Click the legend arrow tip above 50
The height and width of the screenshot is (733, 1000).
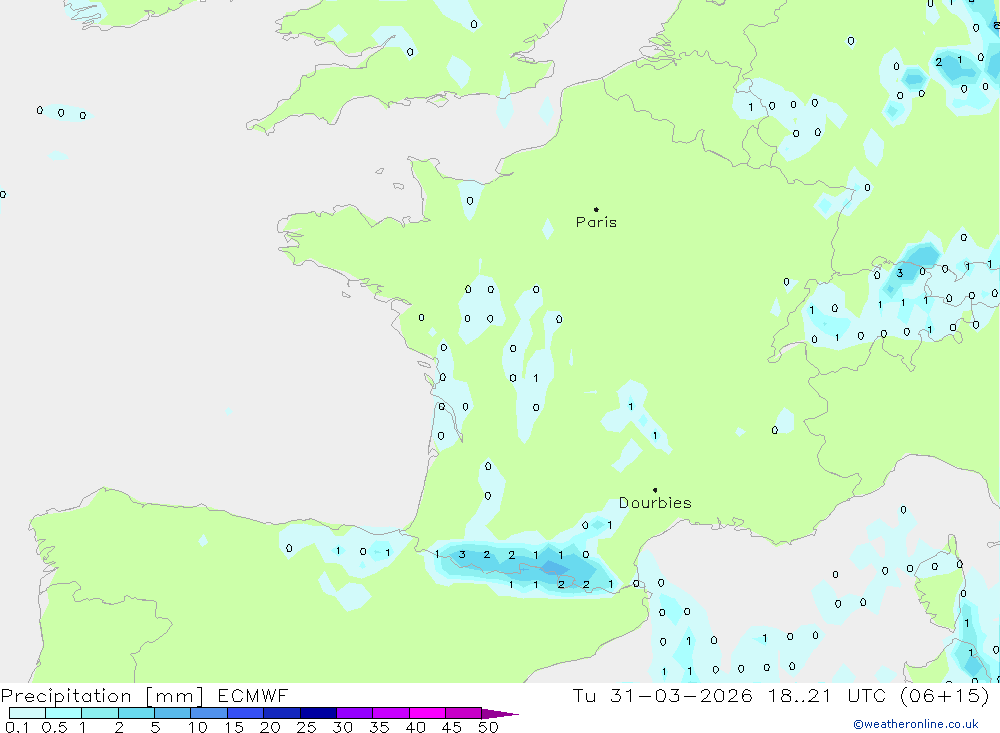(500, 714)
